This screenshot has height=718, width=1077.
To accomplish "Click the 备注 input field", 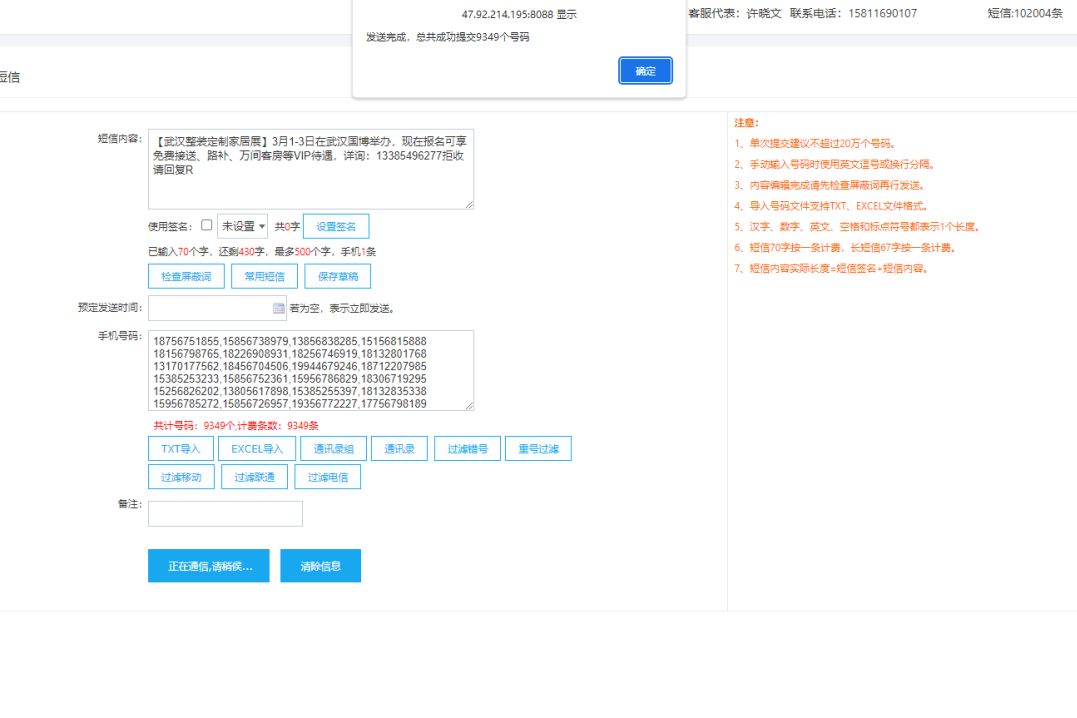I will (x=225, y=514).
